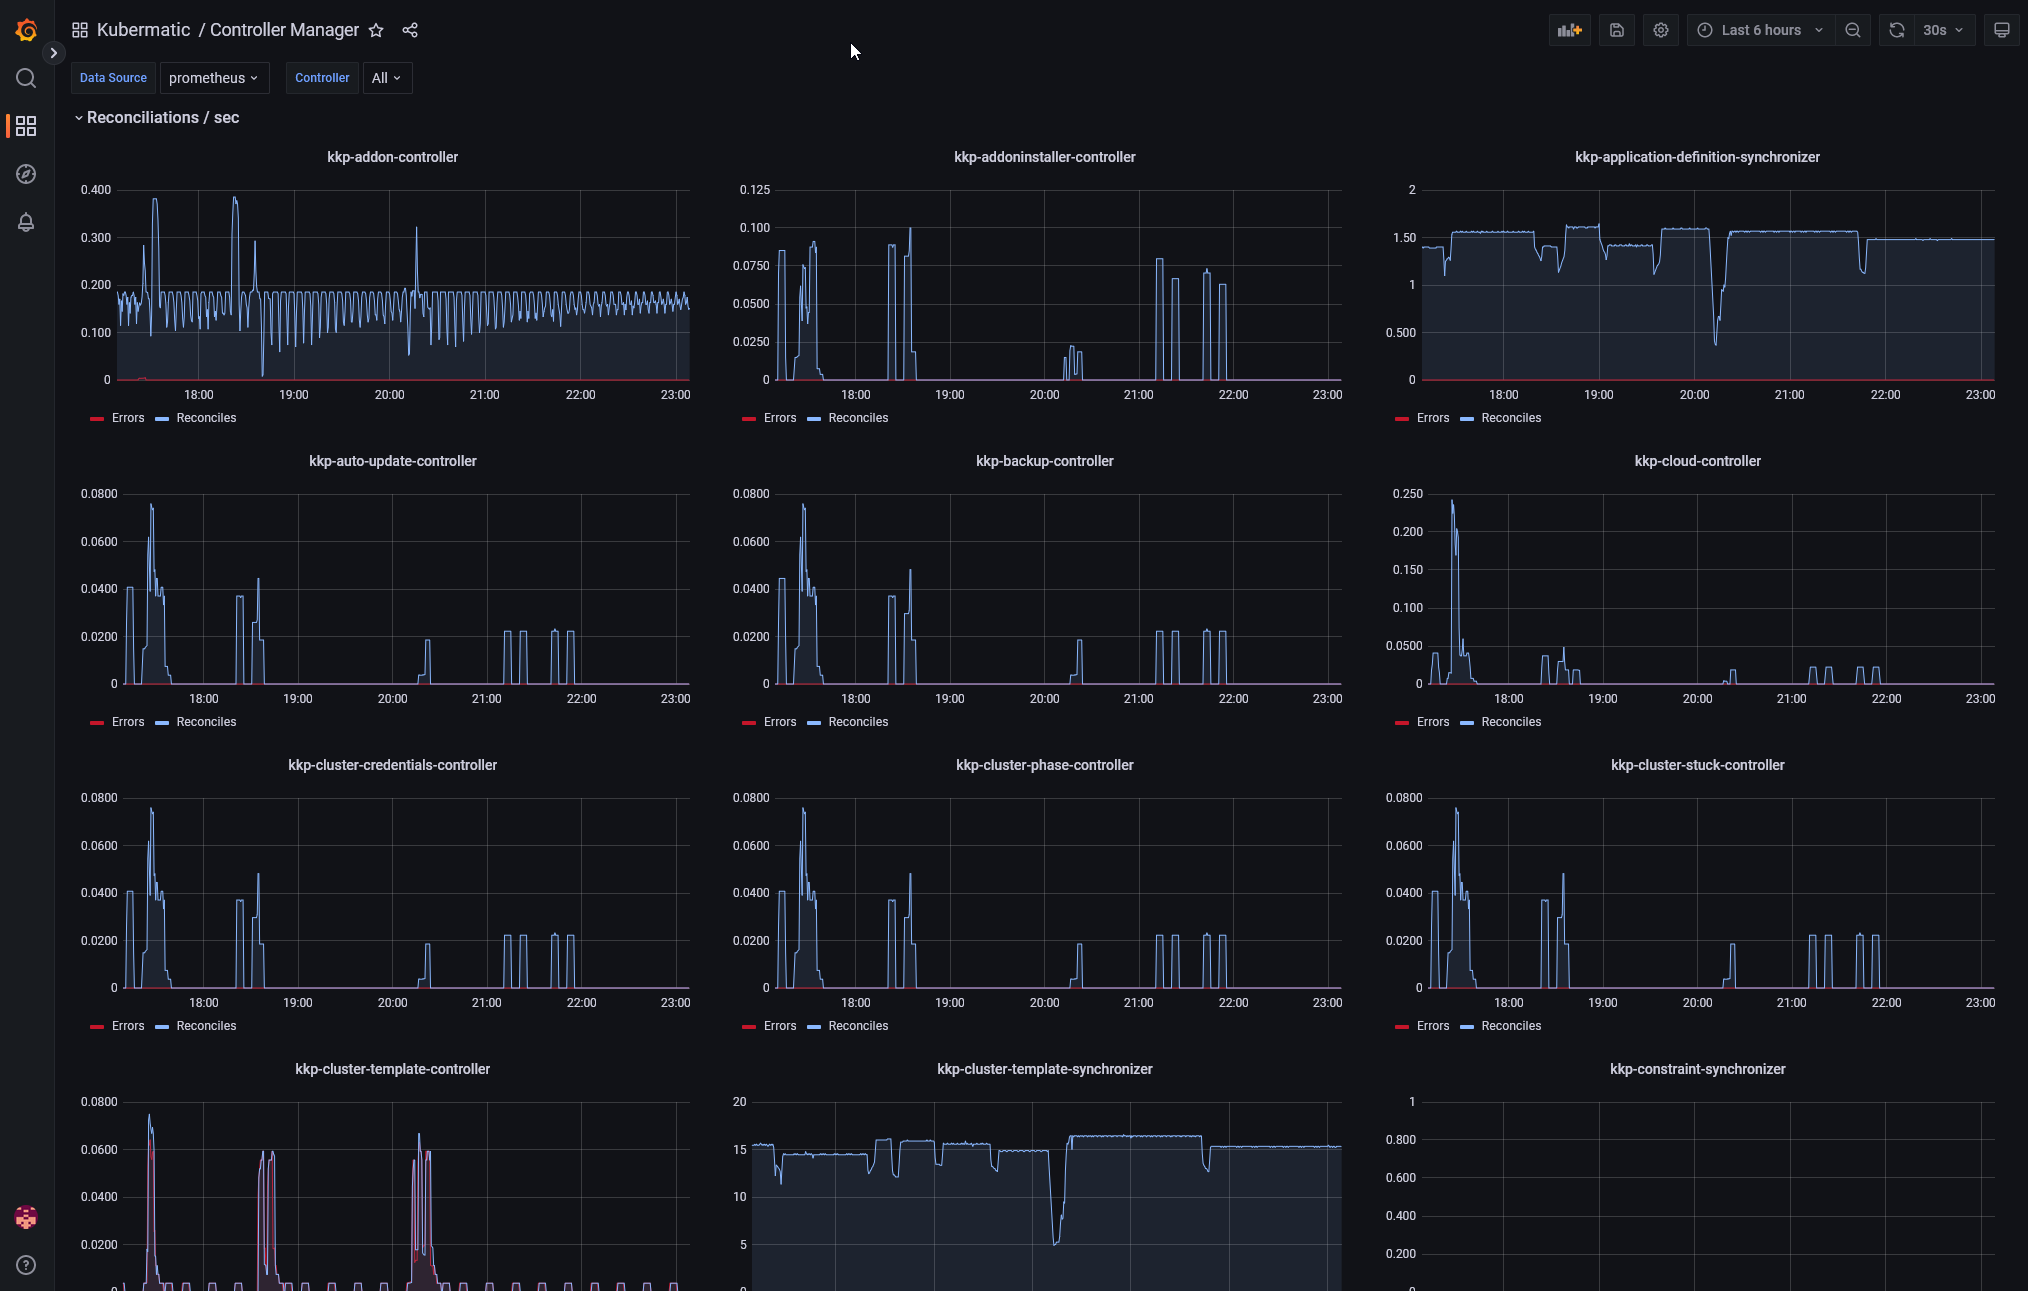The width and height of the screenshot is (2028, 1291).
Task: Collapse the Reconciliations / sec row
Action: pos(162,118)
